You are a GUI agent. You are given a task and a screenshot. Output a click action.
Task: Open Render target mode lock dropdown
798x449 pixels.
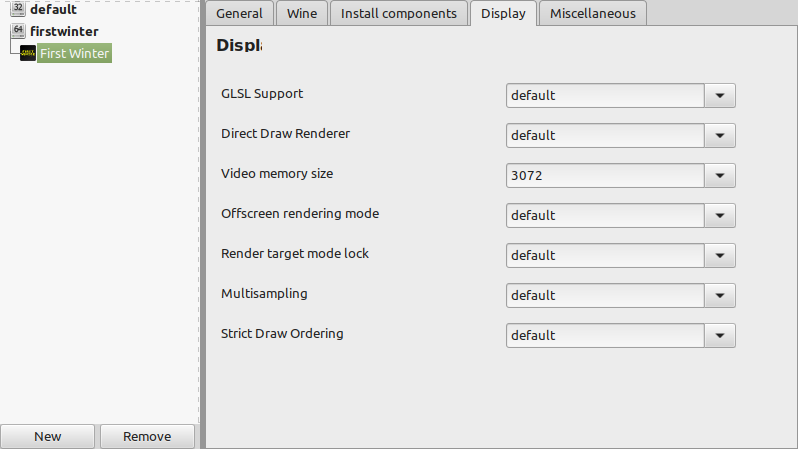tap(620, 256)
